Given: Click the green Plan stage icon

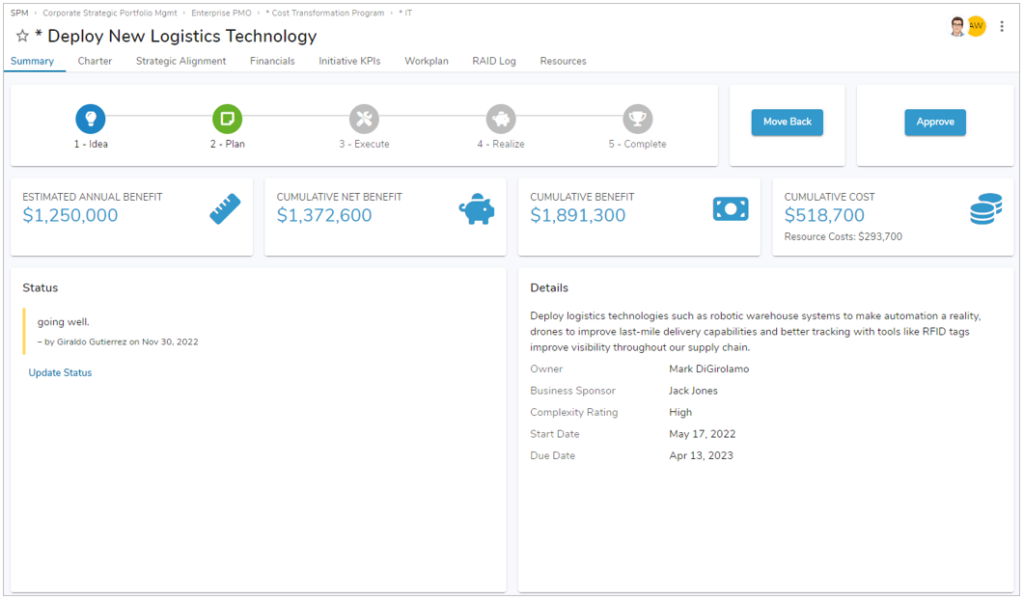Looking at the screenshot, I should [227, 118].
